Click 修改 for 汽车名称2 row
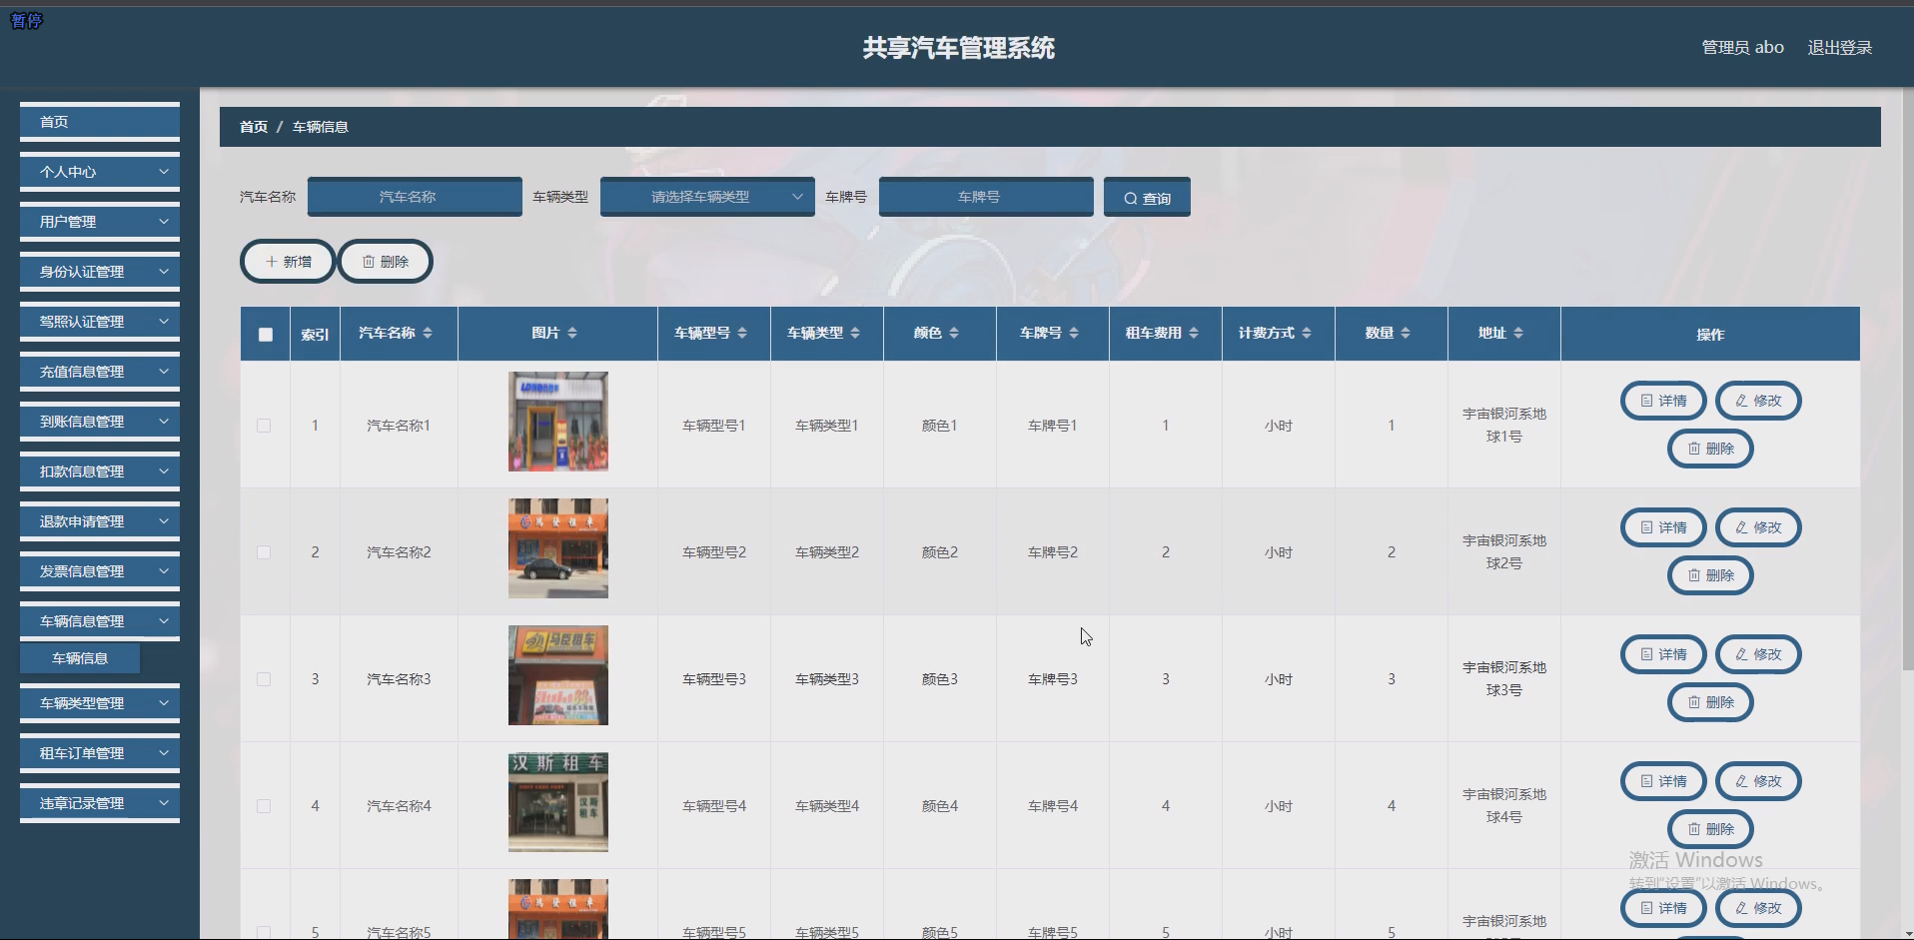Viewport: 1914px width, 940px height. coord(1758,528)
